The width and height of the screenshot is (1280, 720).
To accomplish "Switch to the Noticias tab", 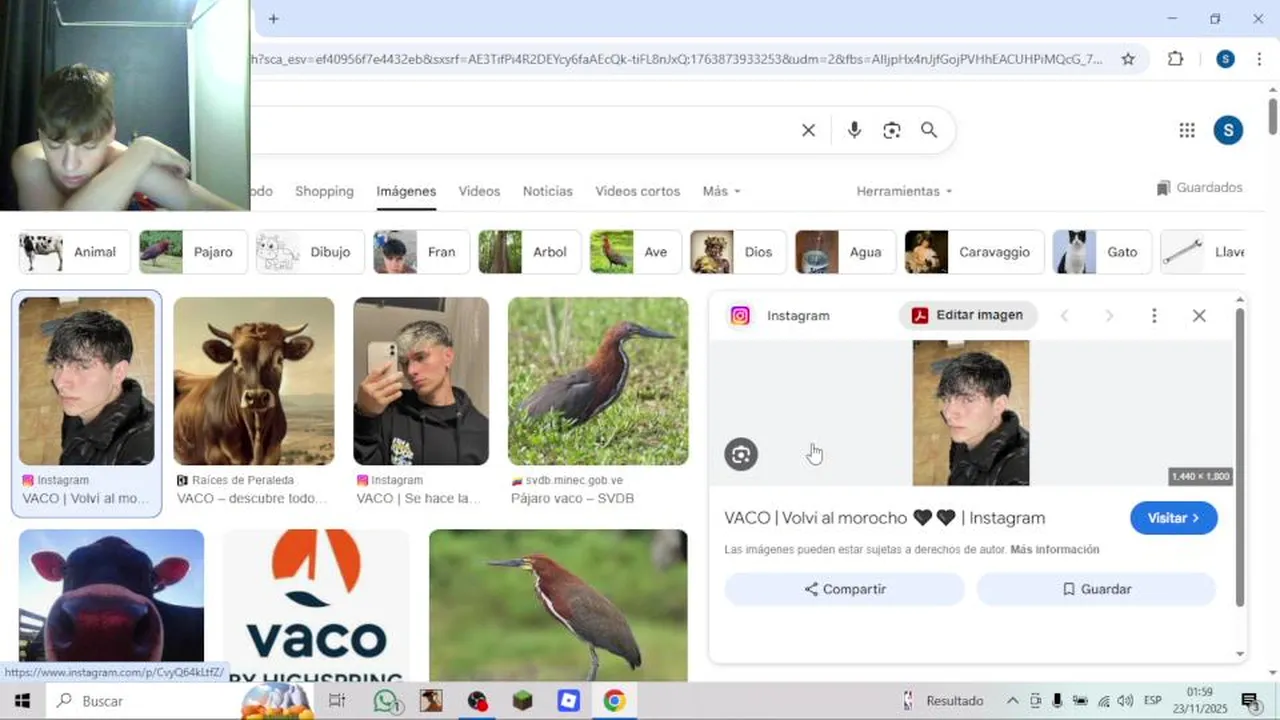I will click(548, 191).
